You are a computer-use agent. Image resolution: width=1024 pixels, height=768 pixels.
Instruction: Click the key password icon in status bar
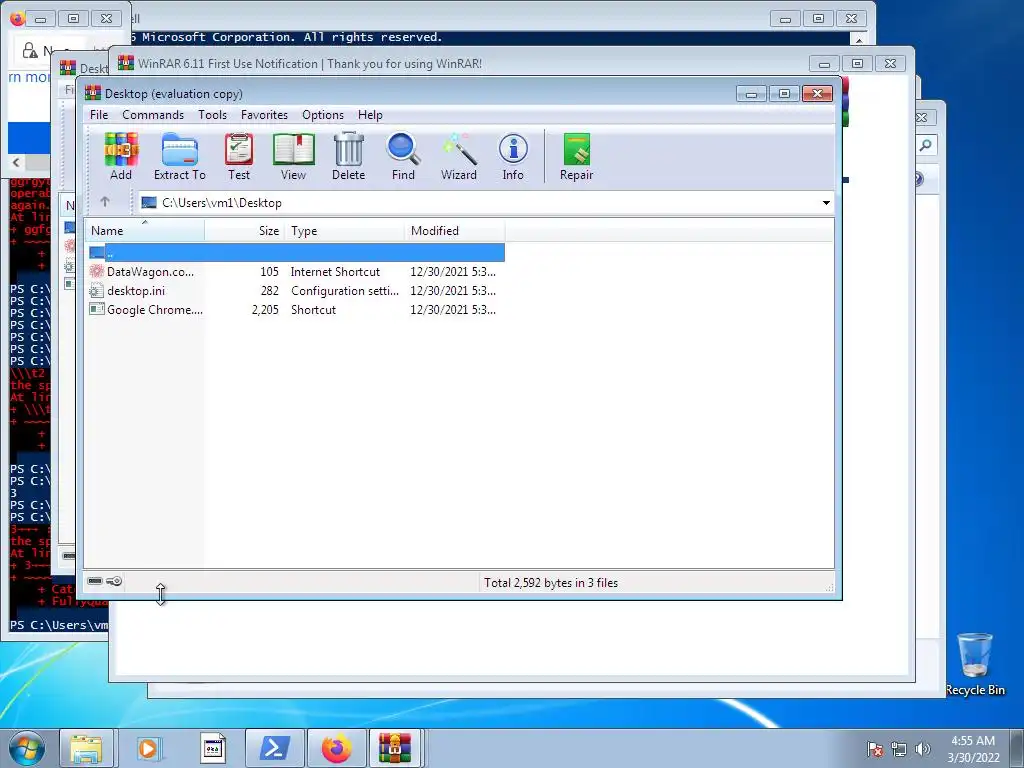[114, 581]
